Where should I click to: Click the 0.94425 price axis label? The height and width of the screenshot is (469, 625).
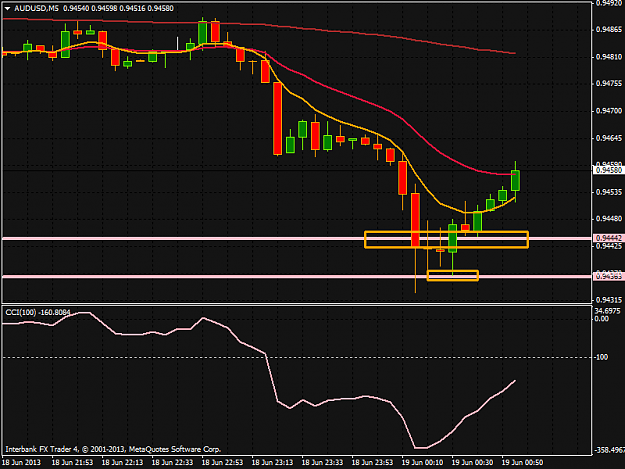click(x=609, y=246)
